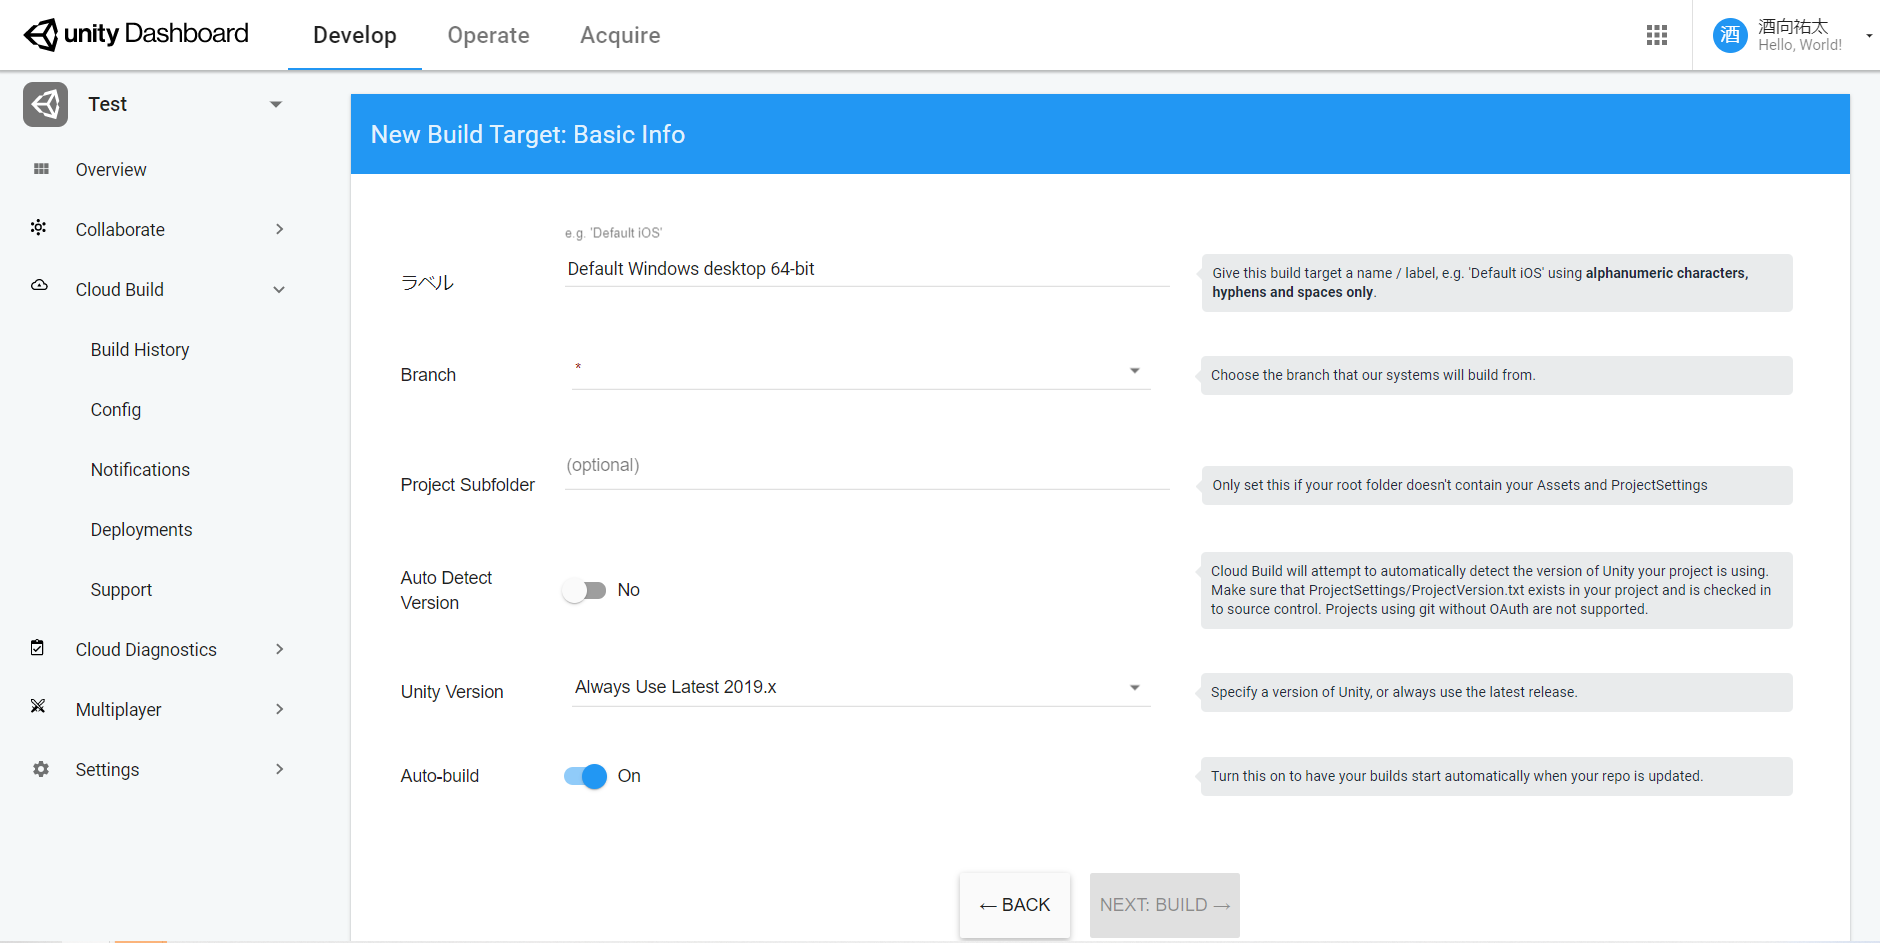Click the Collaborate sidebar icon

pos(39,228)
